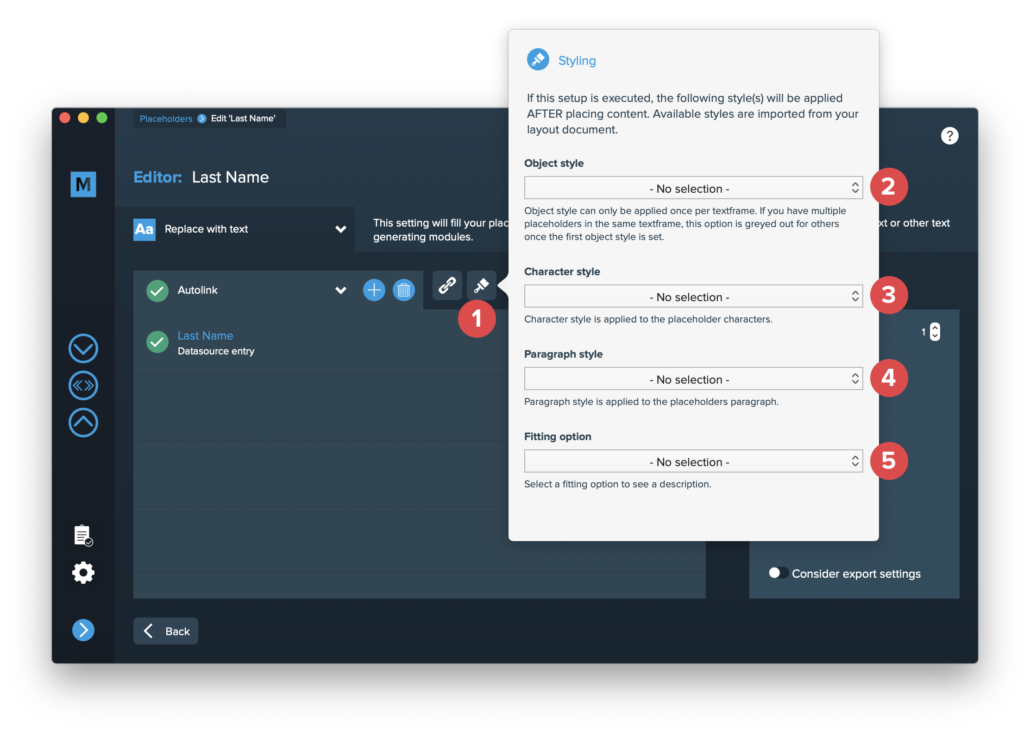Open the settings gear in the sidebar
The image size is (1030, 732).
[83, 573]
